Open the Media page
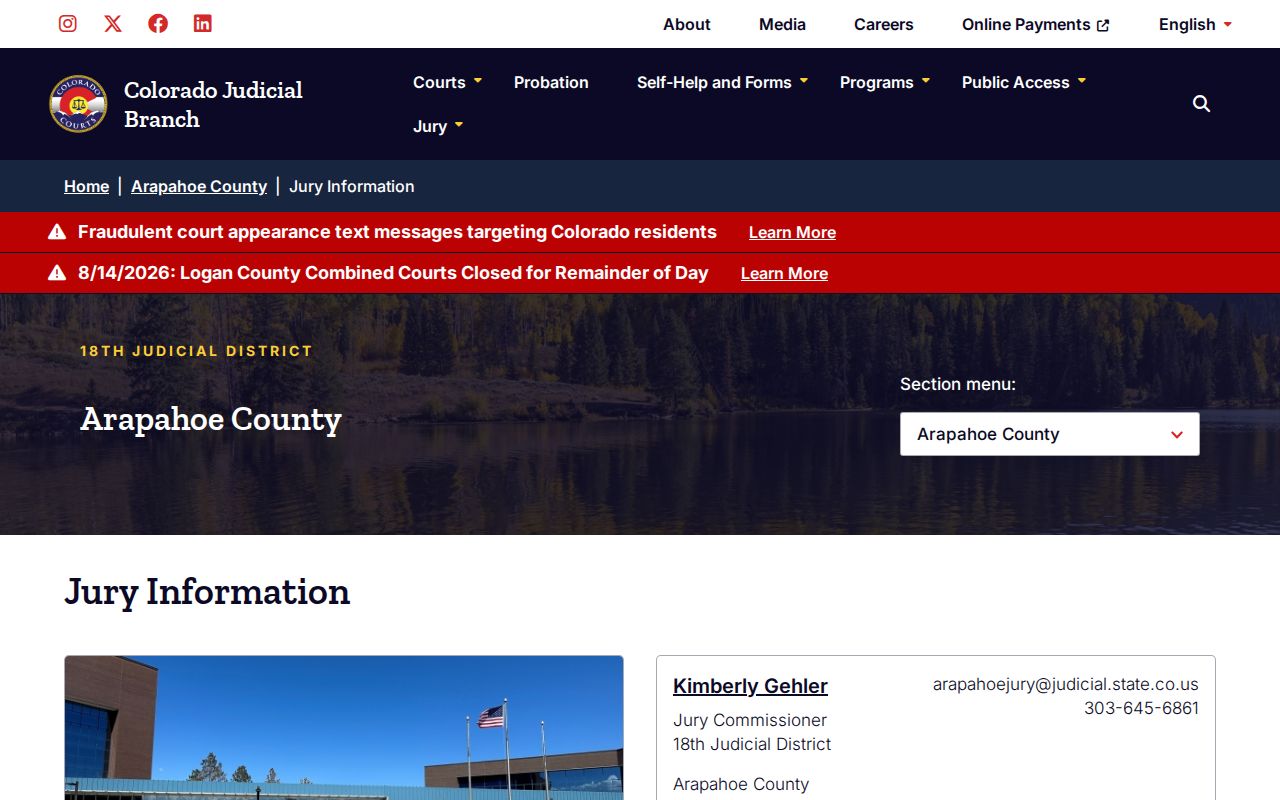1280x800 pixels. pyautogui.click(x=782, y=24)
